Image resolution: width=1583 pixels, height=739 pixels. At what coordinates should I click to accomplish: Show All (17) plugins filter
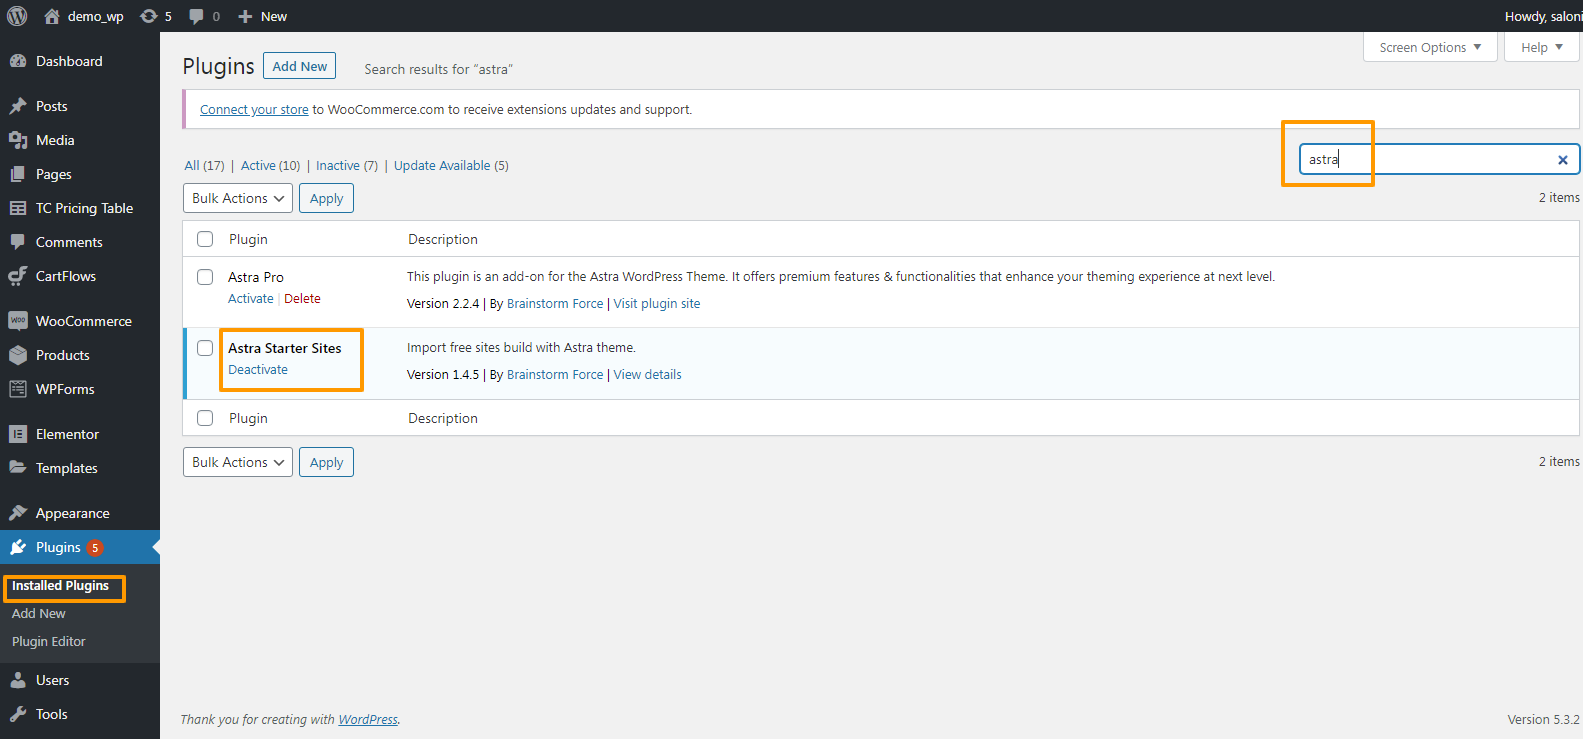click(x=204, y=166)
